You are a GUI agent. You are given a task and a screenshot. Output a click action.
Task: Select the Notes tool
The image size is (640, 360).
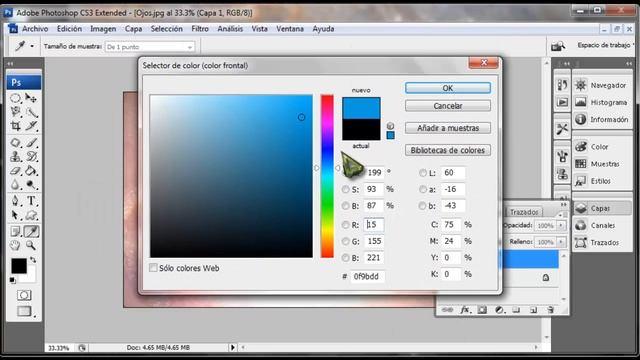coord(16,231)
